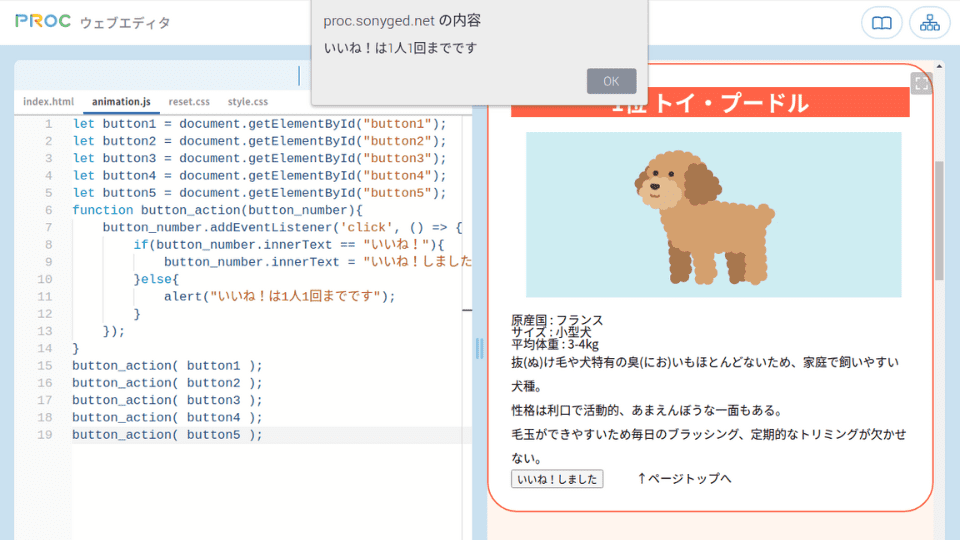
Task: Click the PROC logo
Action: 43,21
